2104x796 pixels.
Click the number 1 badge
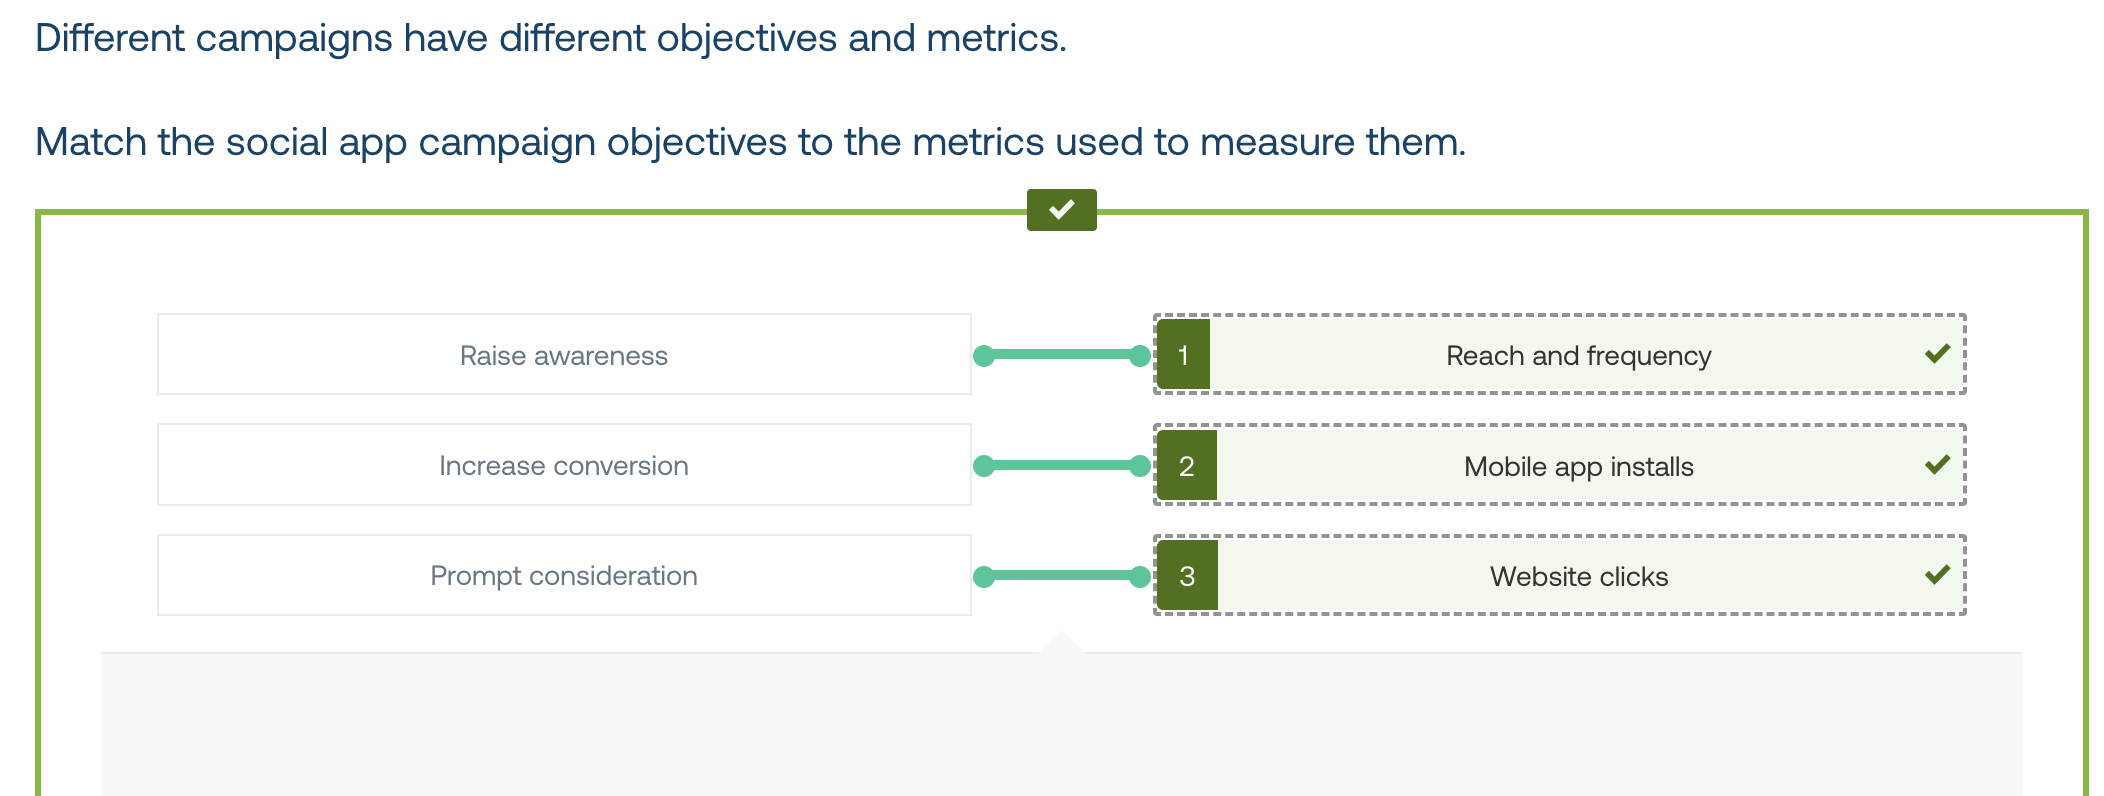(x=1184, y=355)
